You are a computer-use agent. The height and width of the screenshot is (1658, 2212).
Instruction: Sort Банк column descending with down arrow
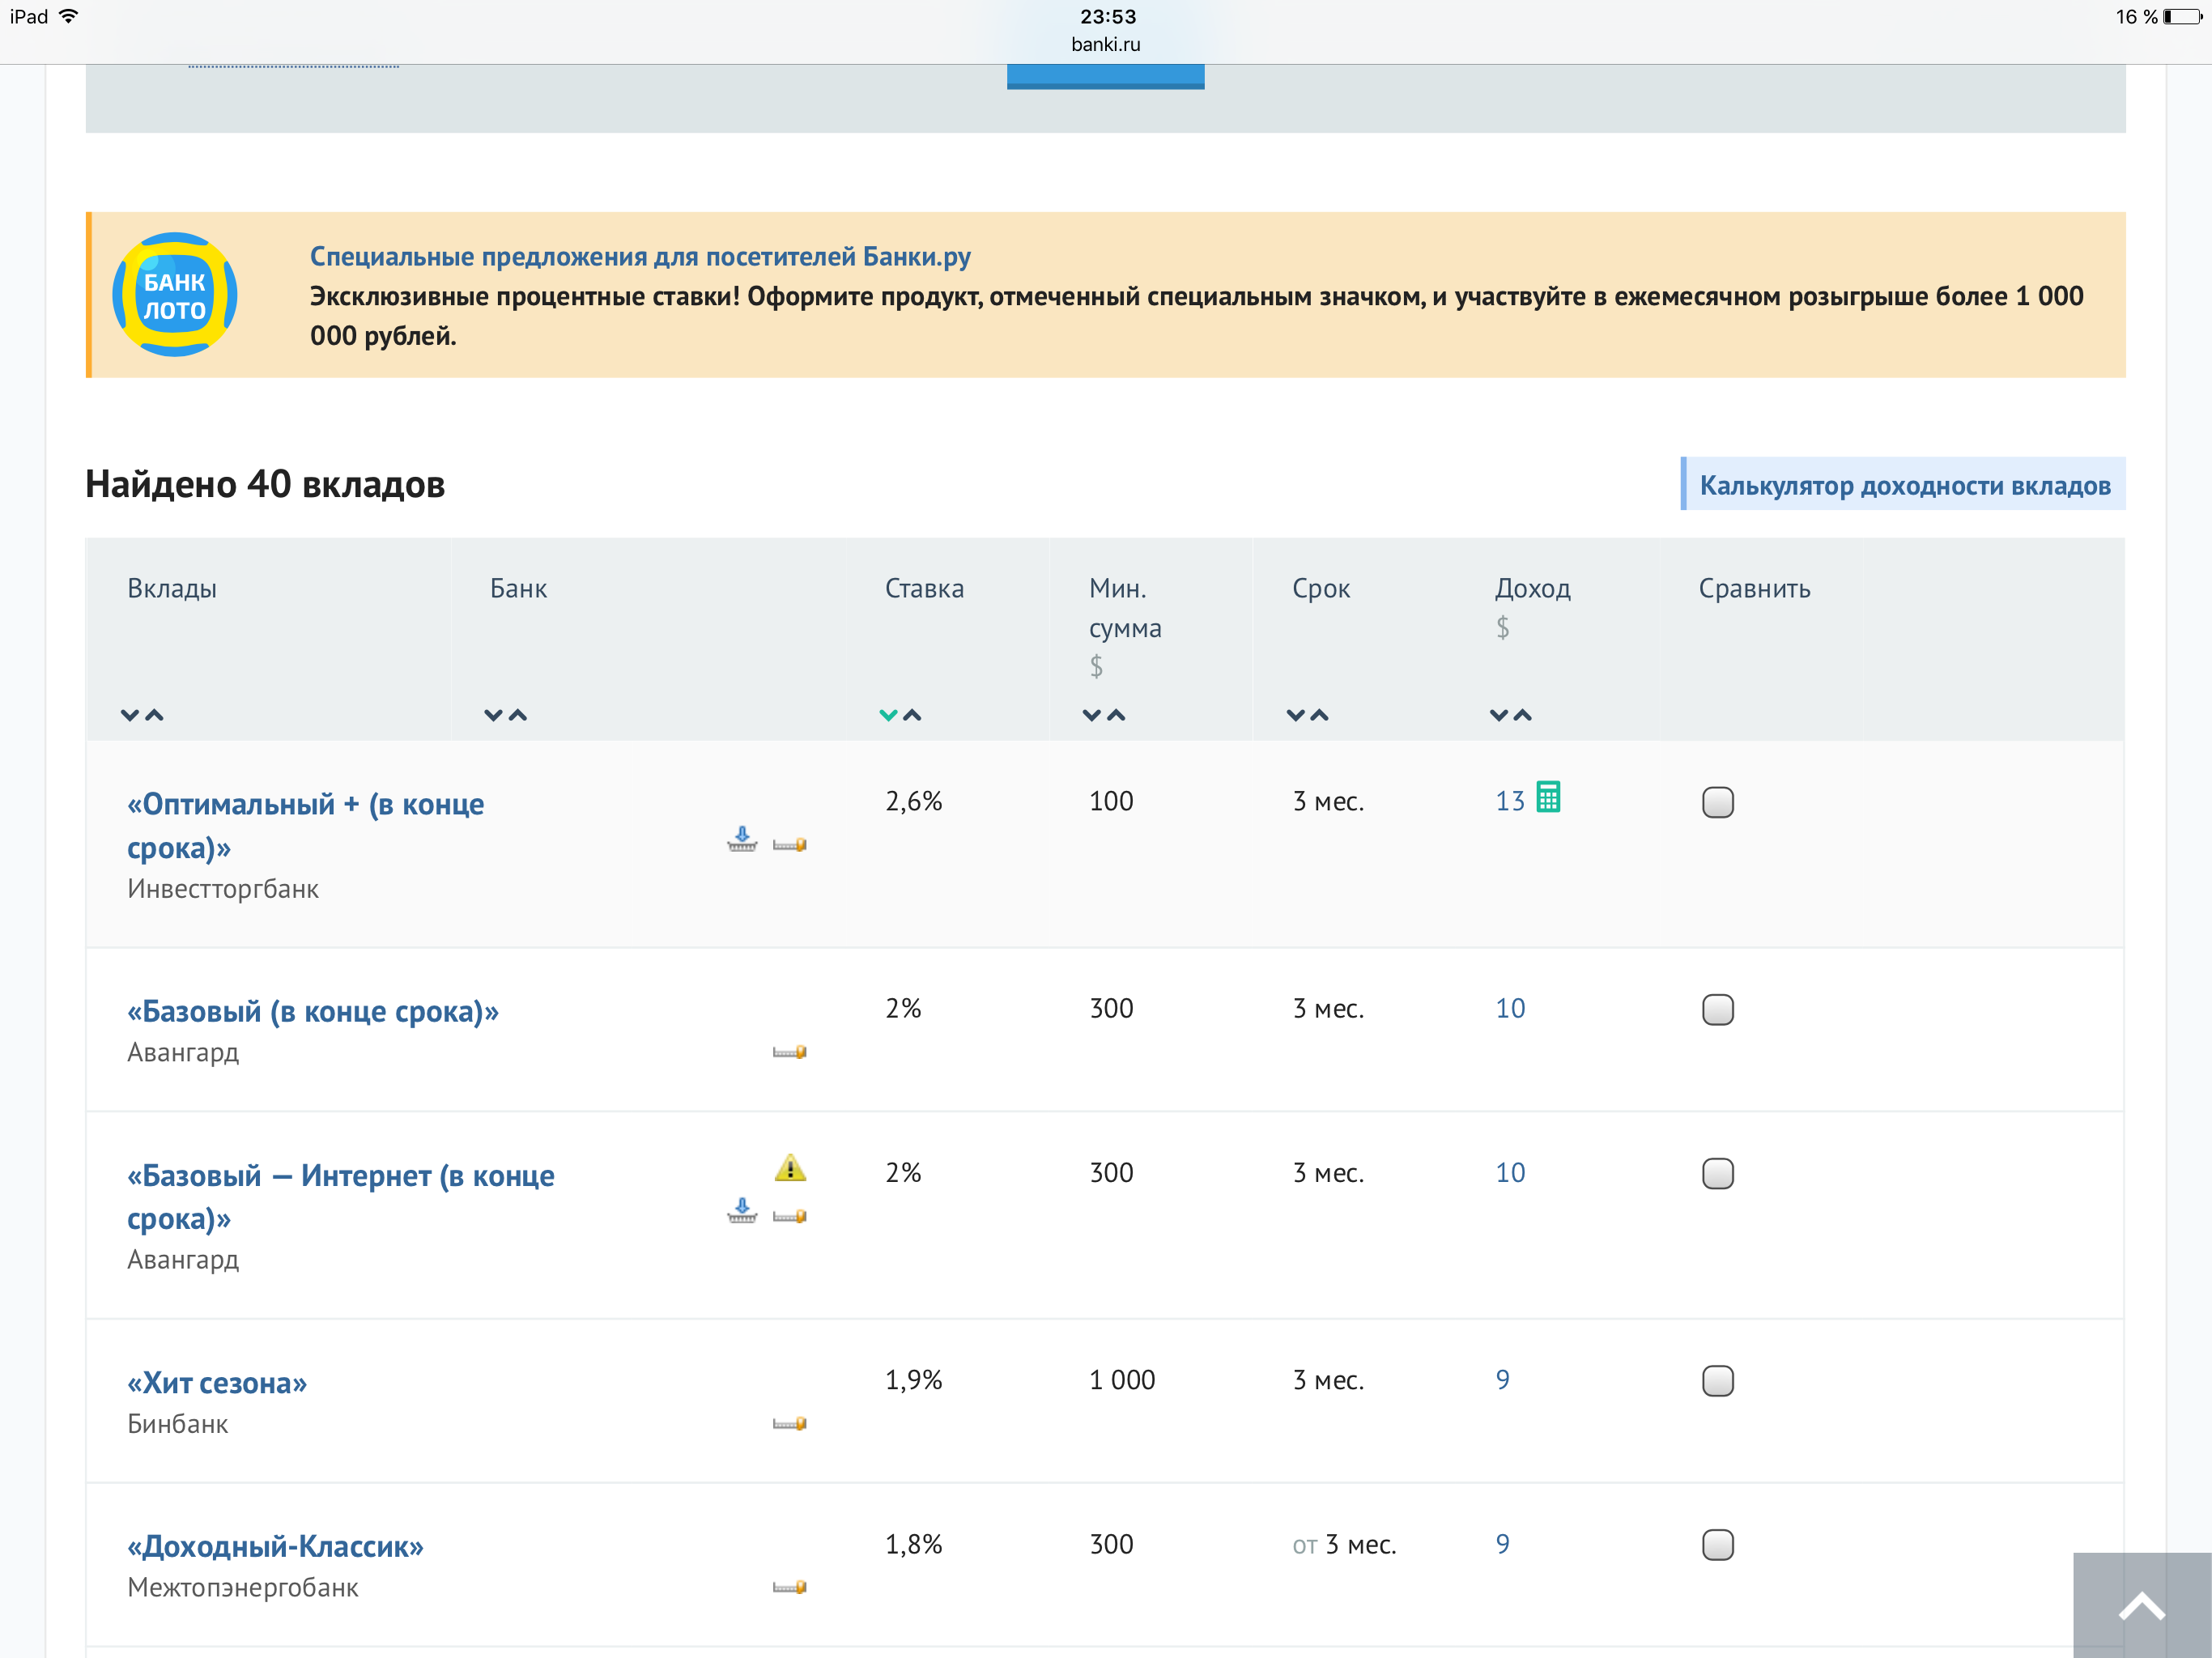[x=493, y=715]
